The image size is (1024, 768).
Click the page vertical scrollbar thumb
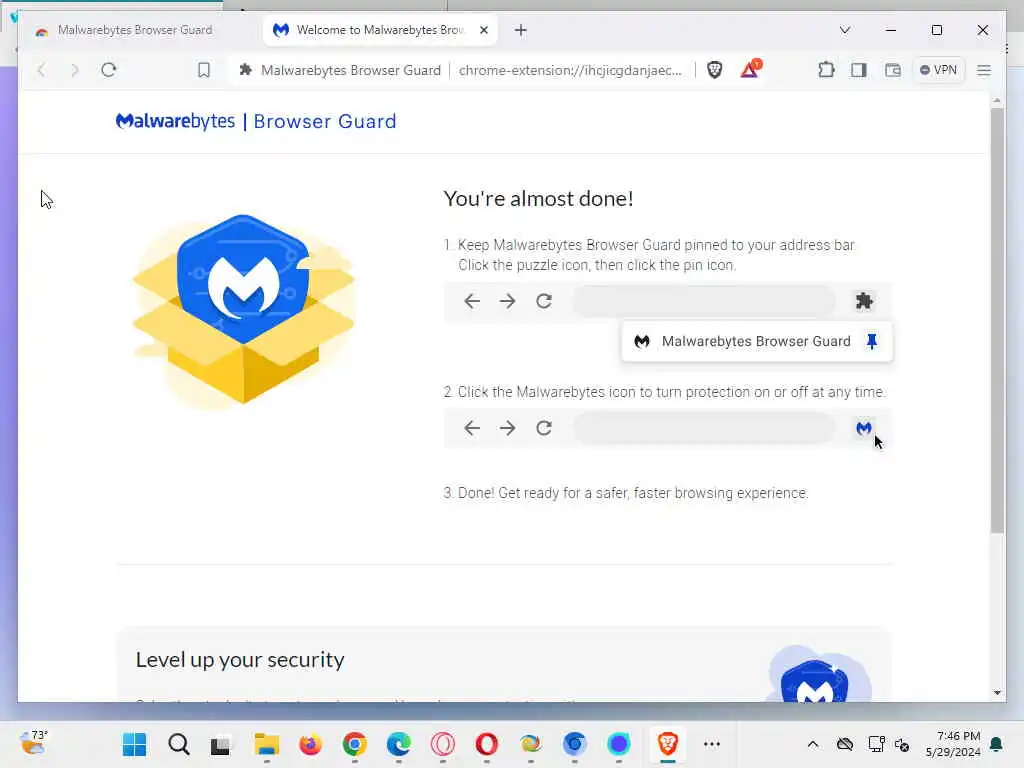[x=997, y=320]
